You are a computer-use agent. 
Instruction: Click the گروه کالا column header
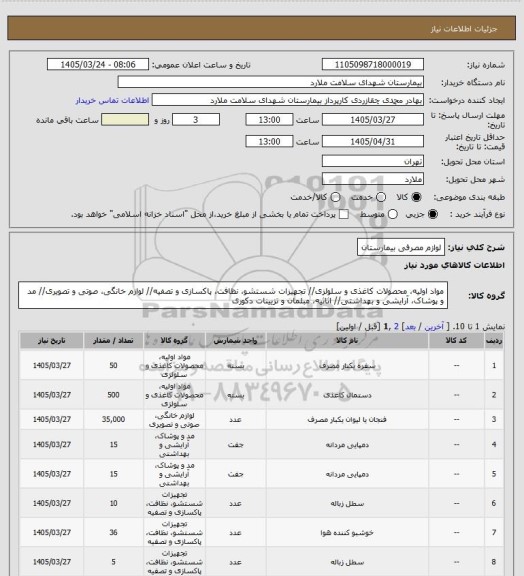tap(174, 341)
